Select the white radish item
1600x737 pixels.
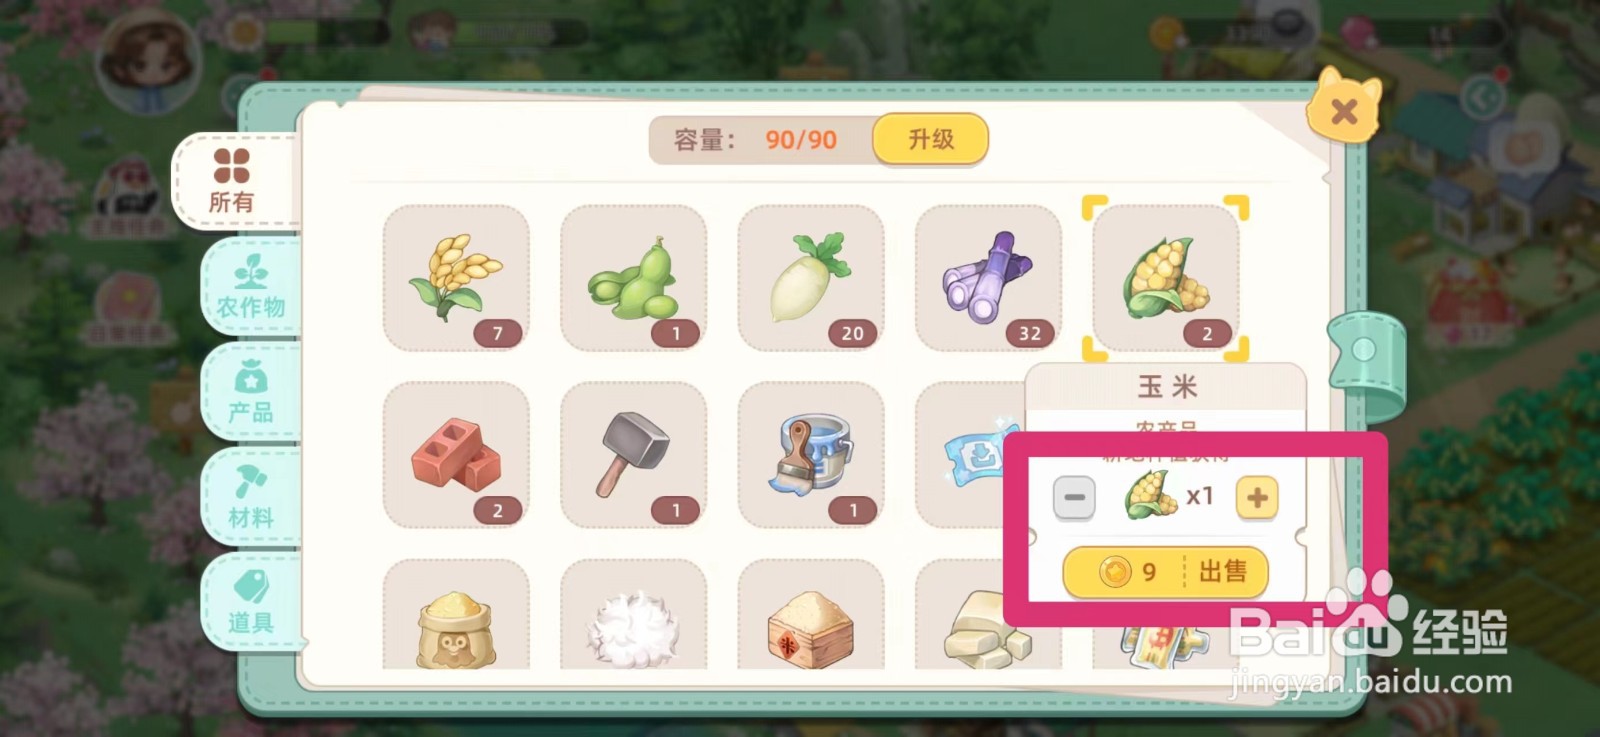(x=811, y=277)
